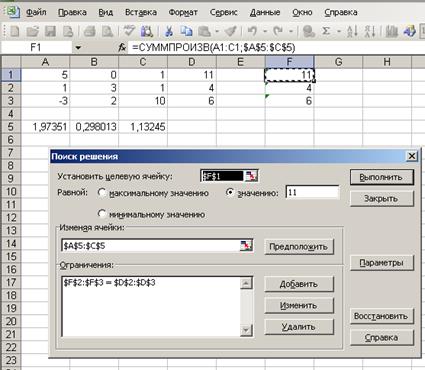The height and width of the screenshot is (370, 425).
Task: Click the Undo arrow icon
Action: tap(252, 32)
